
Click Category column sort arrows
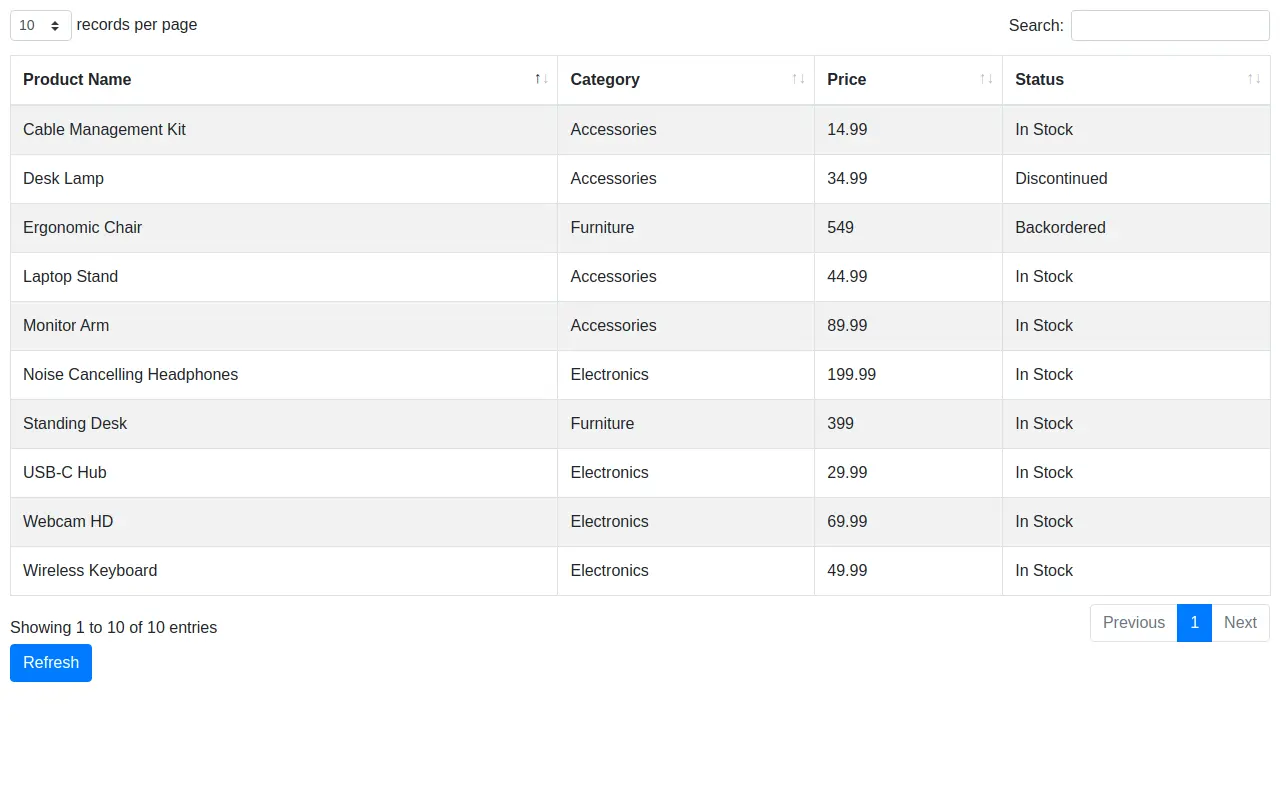click(x=798, y=79)
